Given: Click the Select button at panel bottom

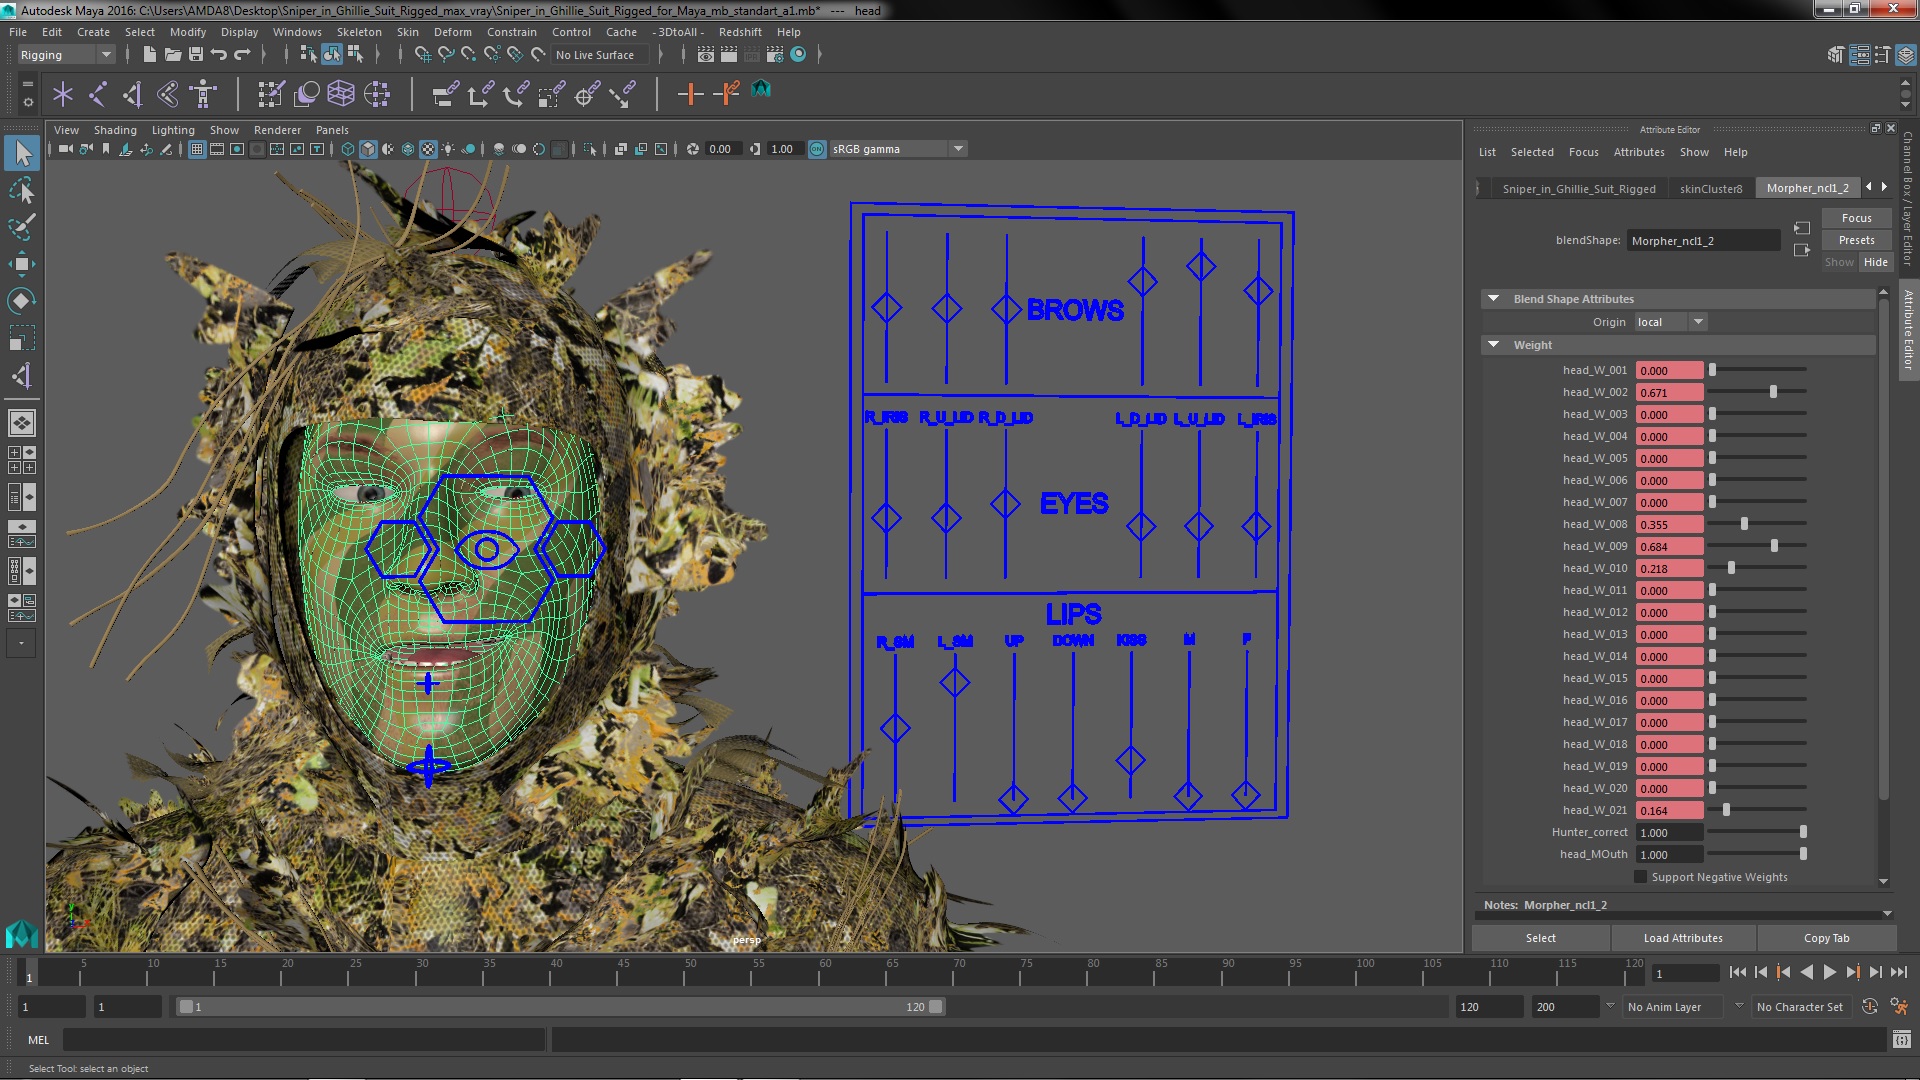Looking at the screenshot, I should [1540, 938].
